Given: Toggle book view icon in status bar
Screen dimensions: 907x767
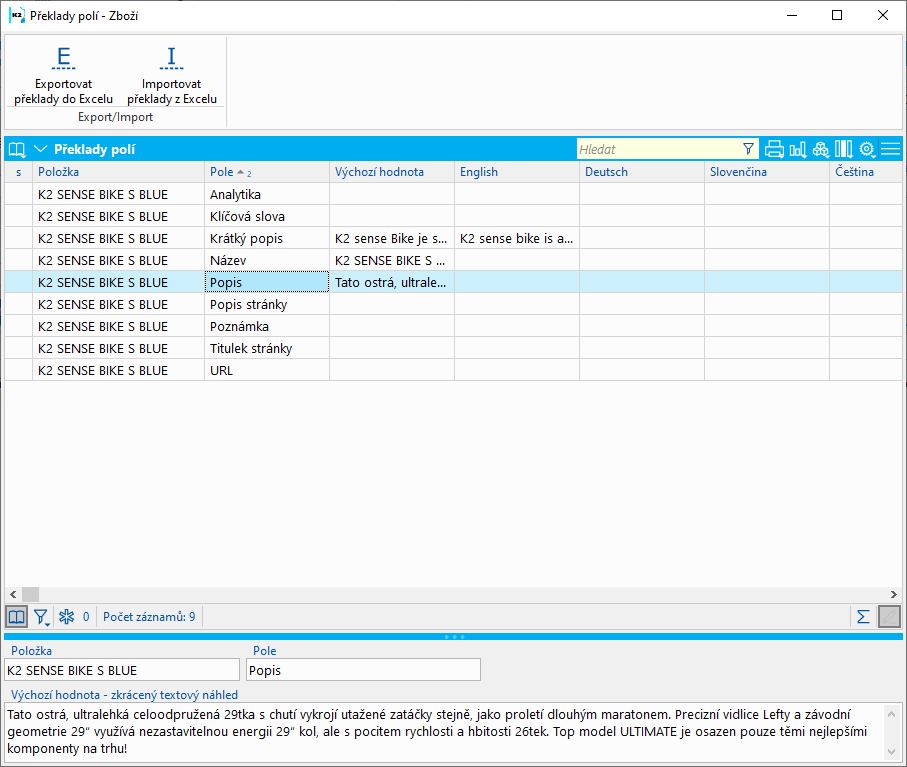Looking at the screenshot, I should point(16,617).
